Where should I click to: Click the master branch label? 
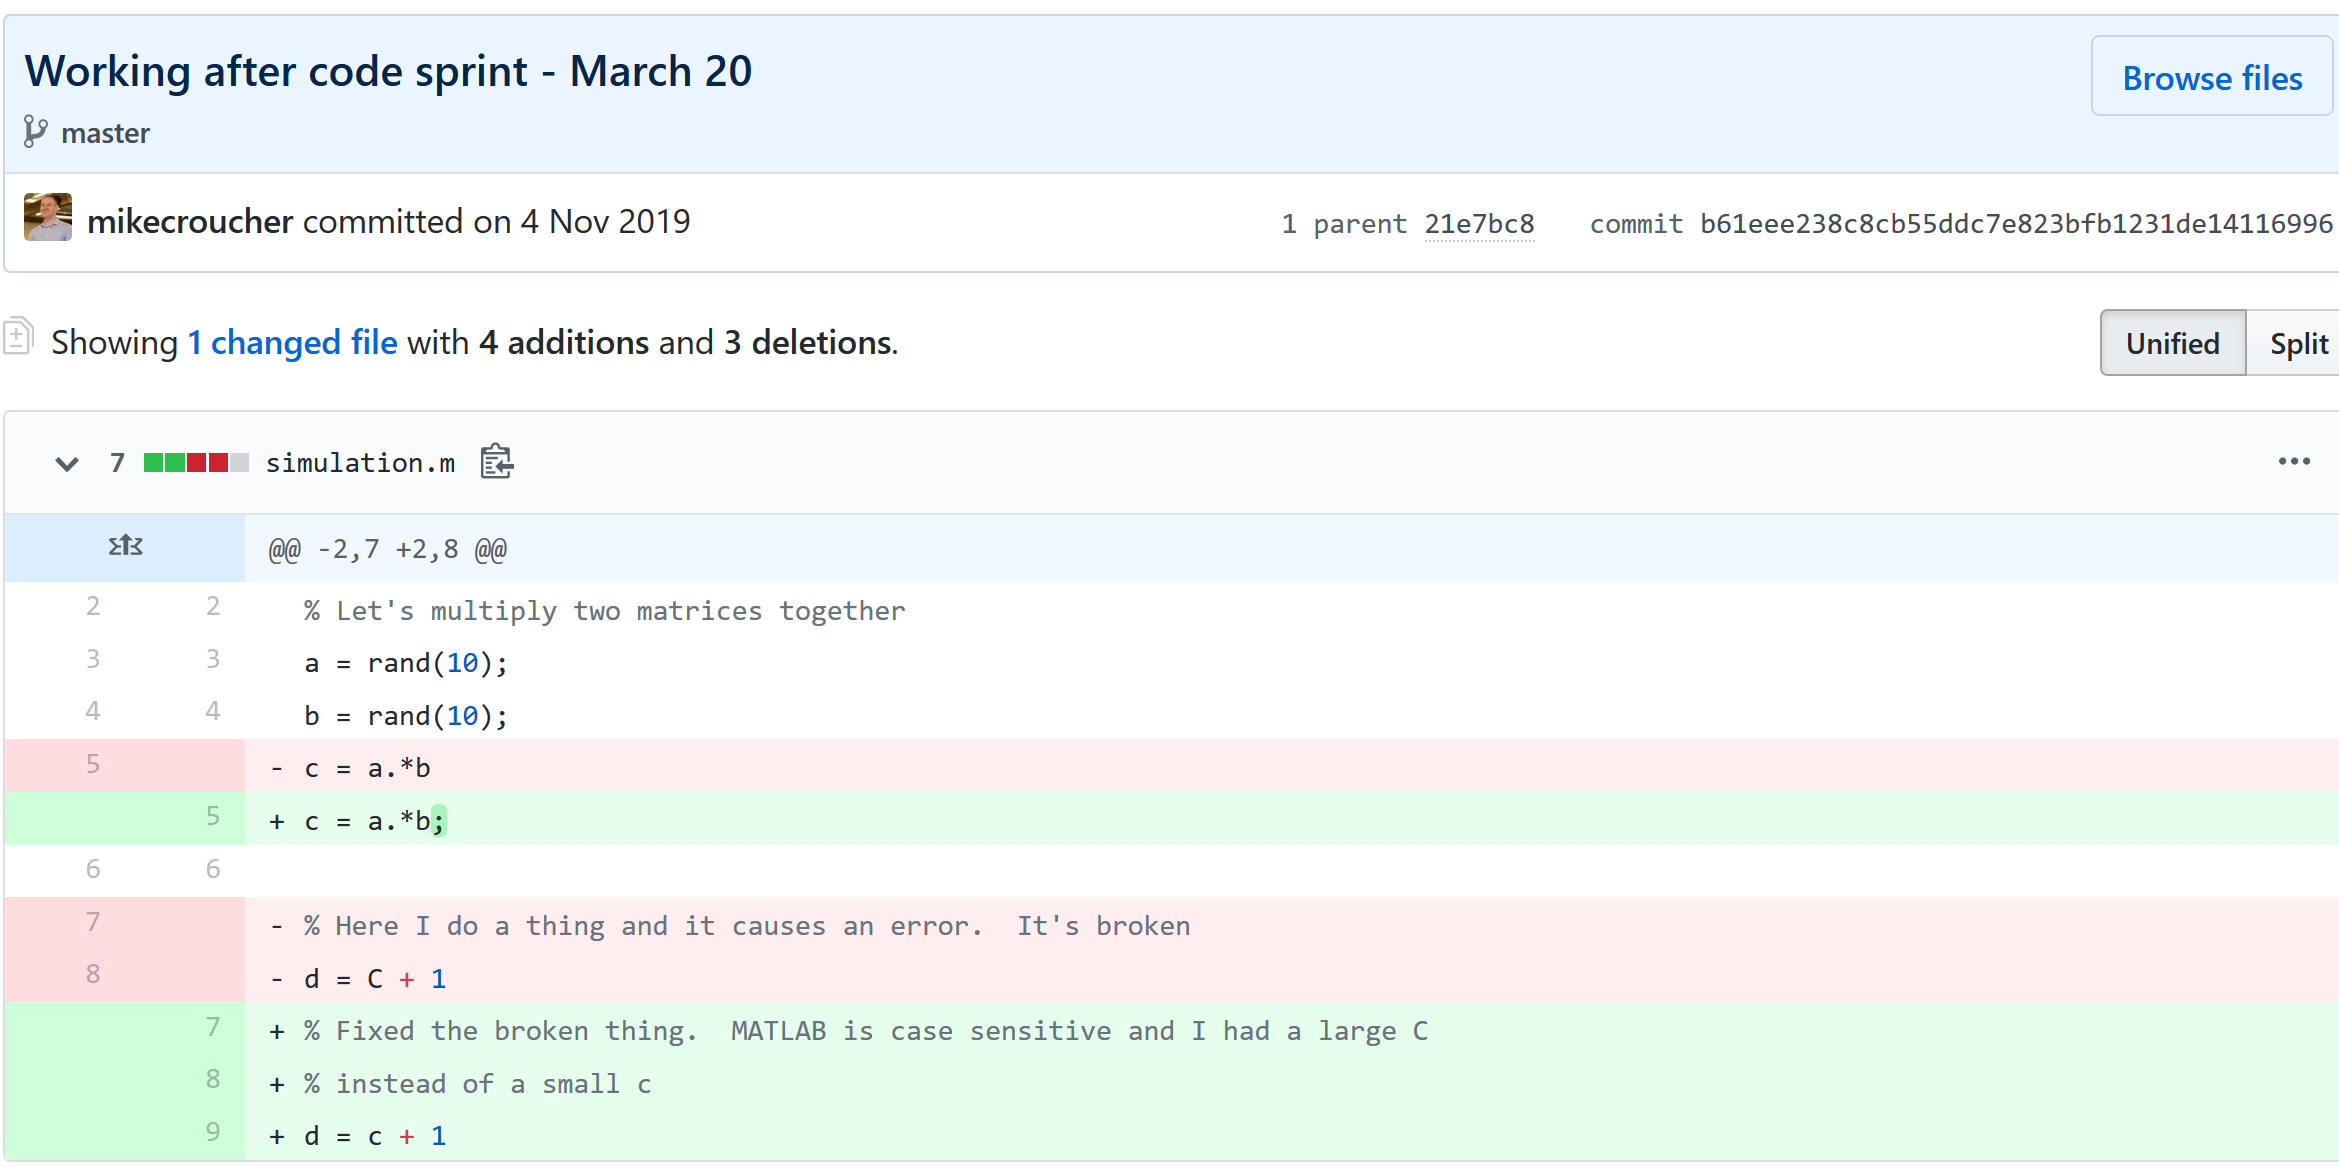tap(105, 133)
